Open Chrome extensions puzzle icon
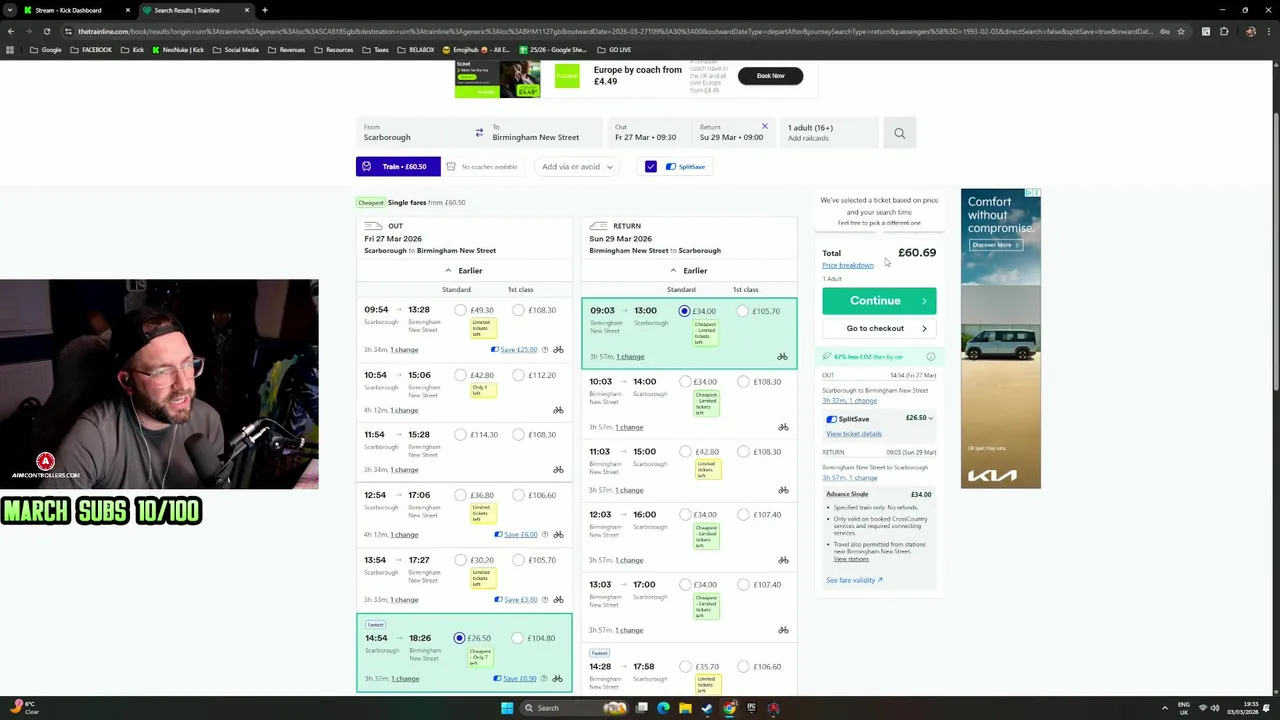Image resolution: width=1280 pixels, height=720 pixels. point(1224,31)
